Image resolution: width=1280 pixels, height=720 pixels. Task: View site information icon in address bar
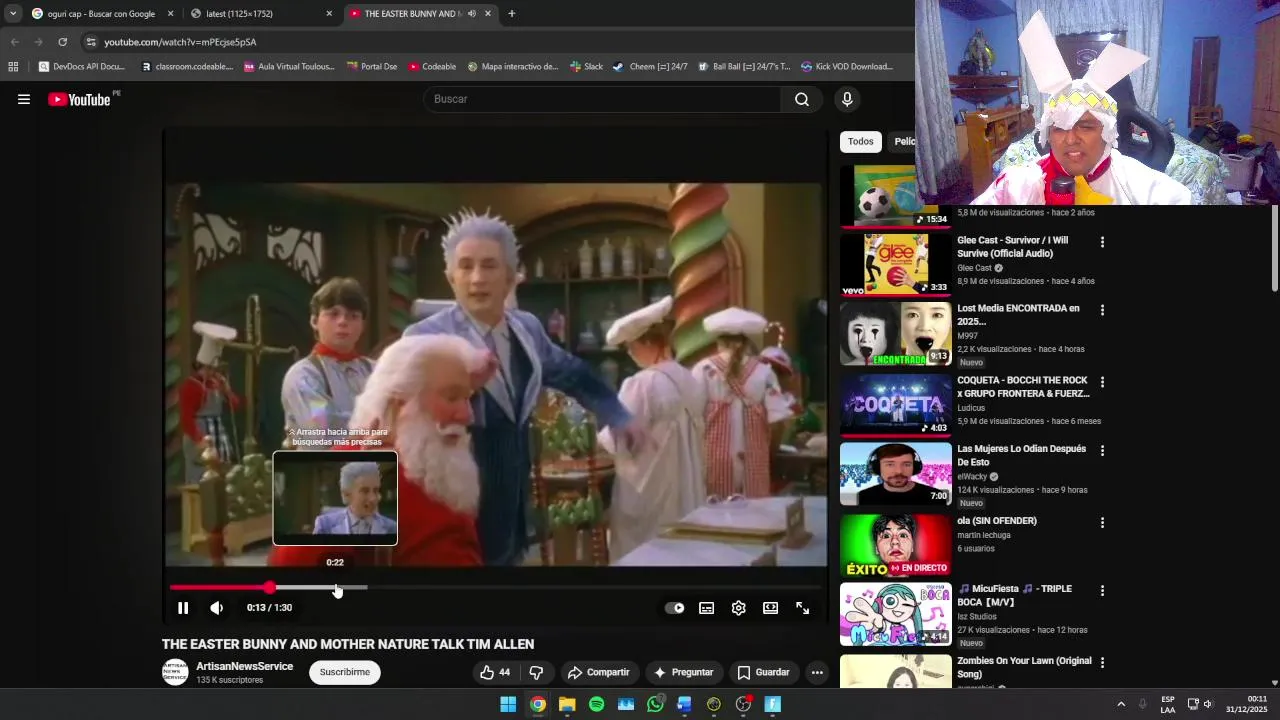coord(91,42)
